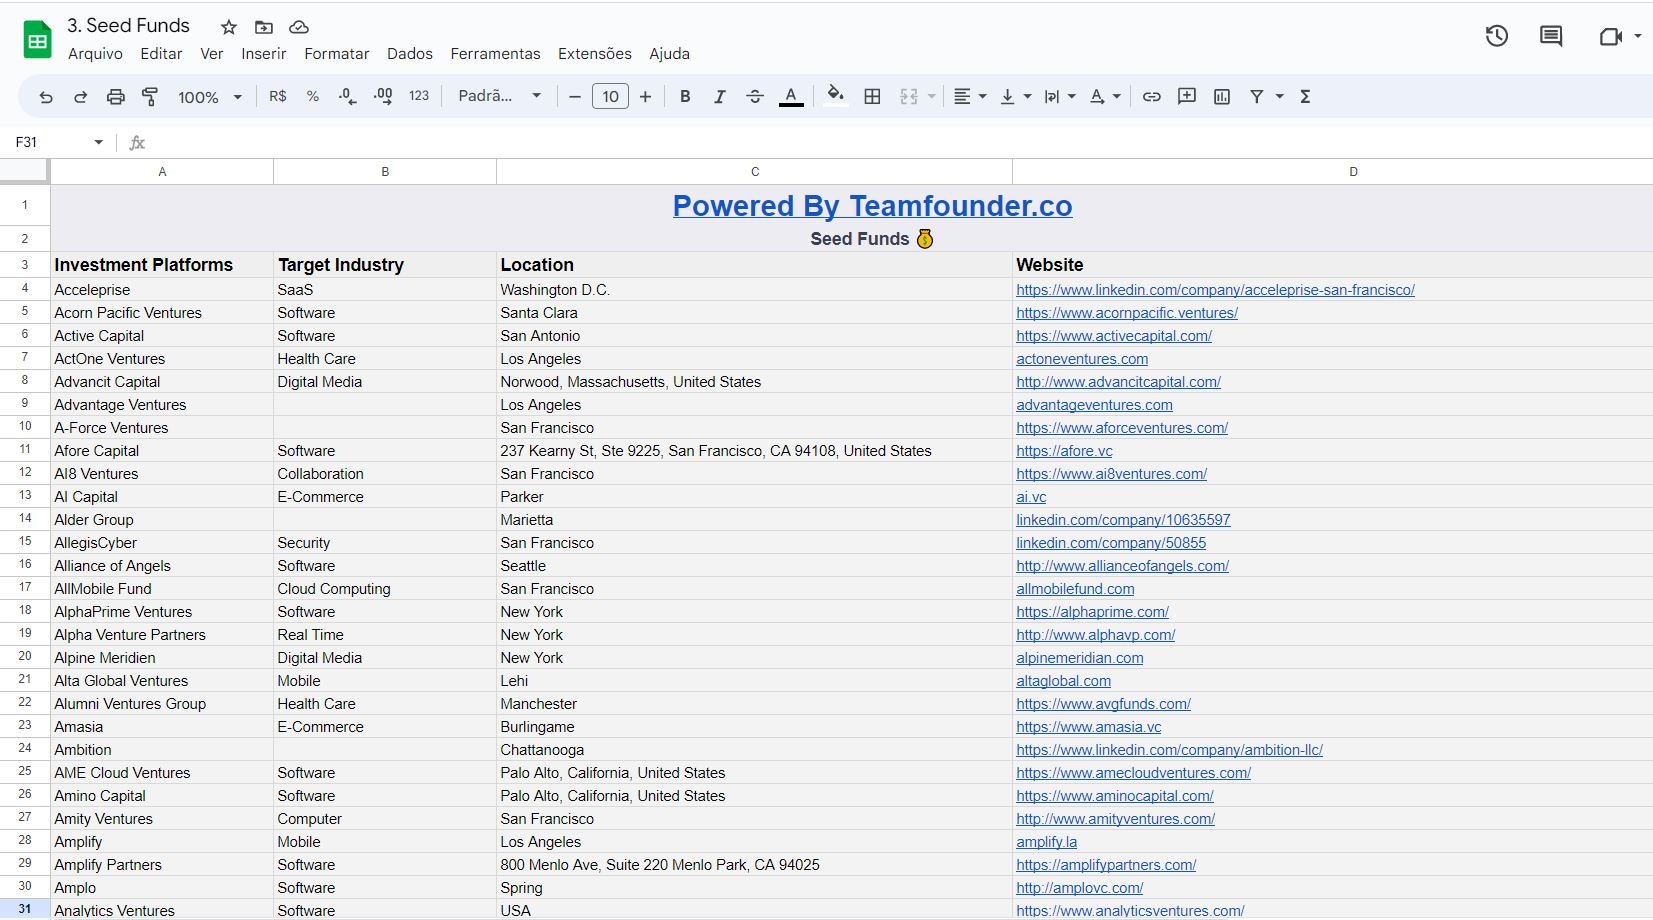
Task: Select column B header
Action: (x=385, y=172)
